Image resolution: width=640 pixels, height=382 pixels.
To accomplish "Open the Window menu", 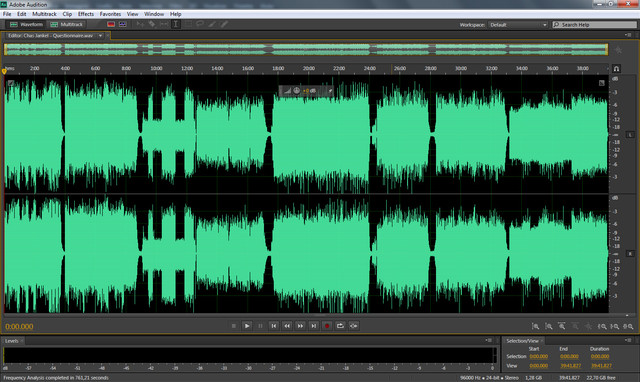I will coord(154,14).
